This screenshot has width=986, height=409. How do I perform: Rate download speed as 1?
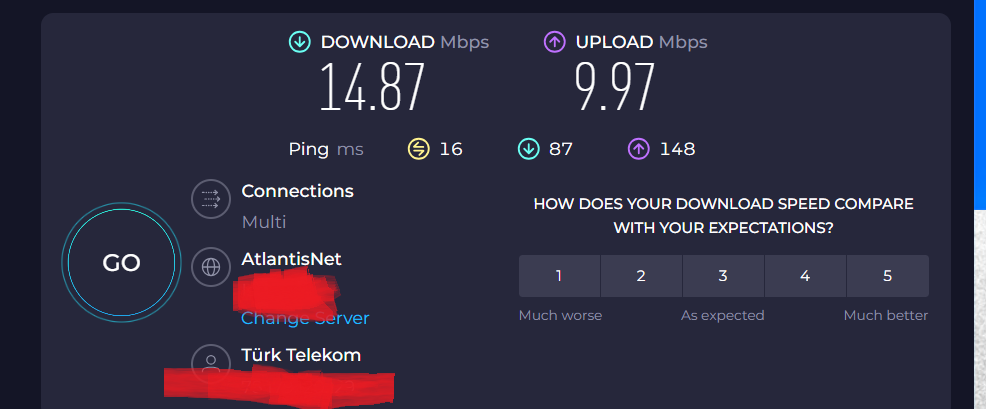[x=559, y=276]
